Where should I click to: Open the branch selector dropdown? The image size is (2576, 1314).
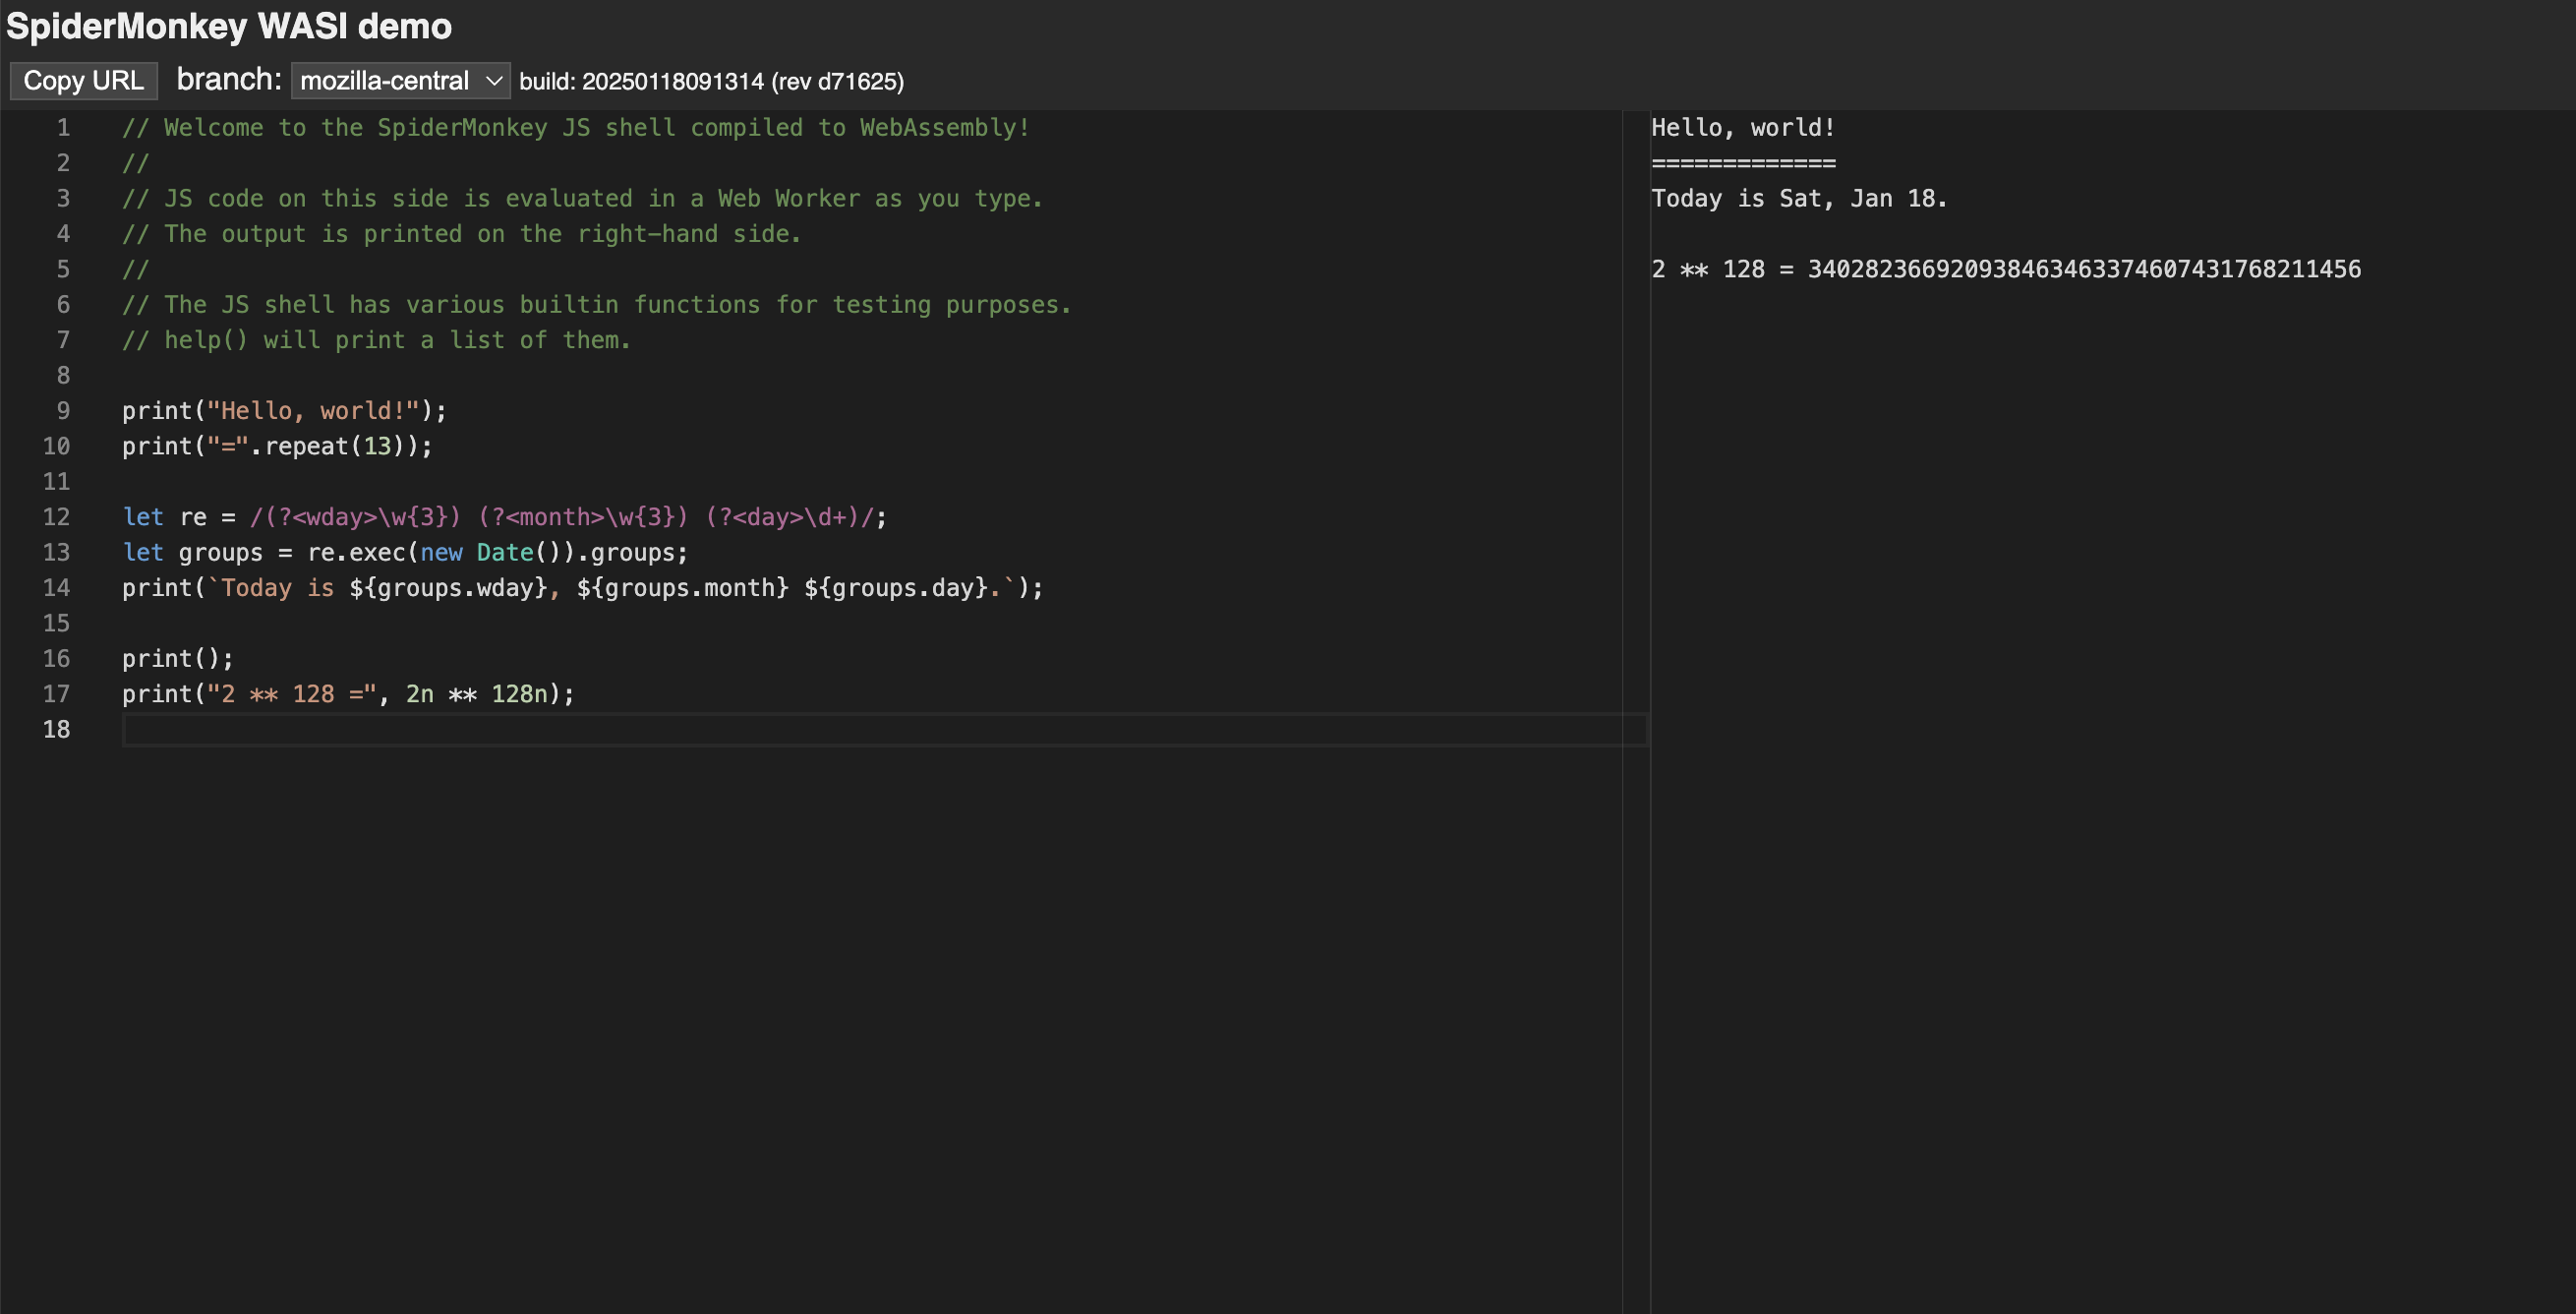tap(399, 81)
